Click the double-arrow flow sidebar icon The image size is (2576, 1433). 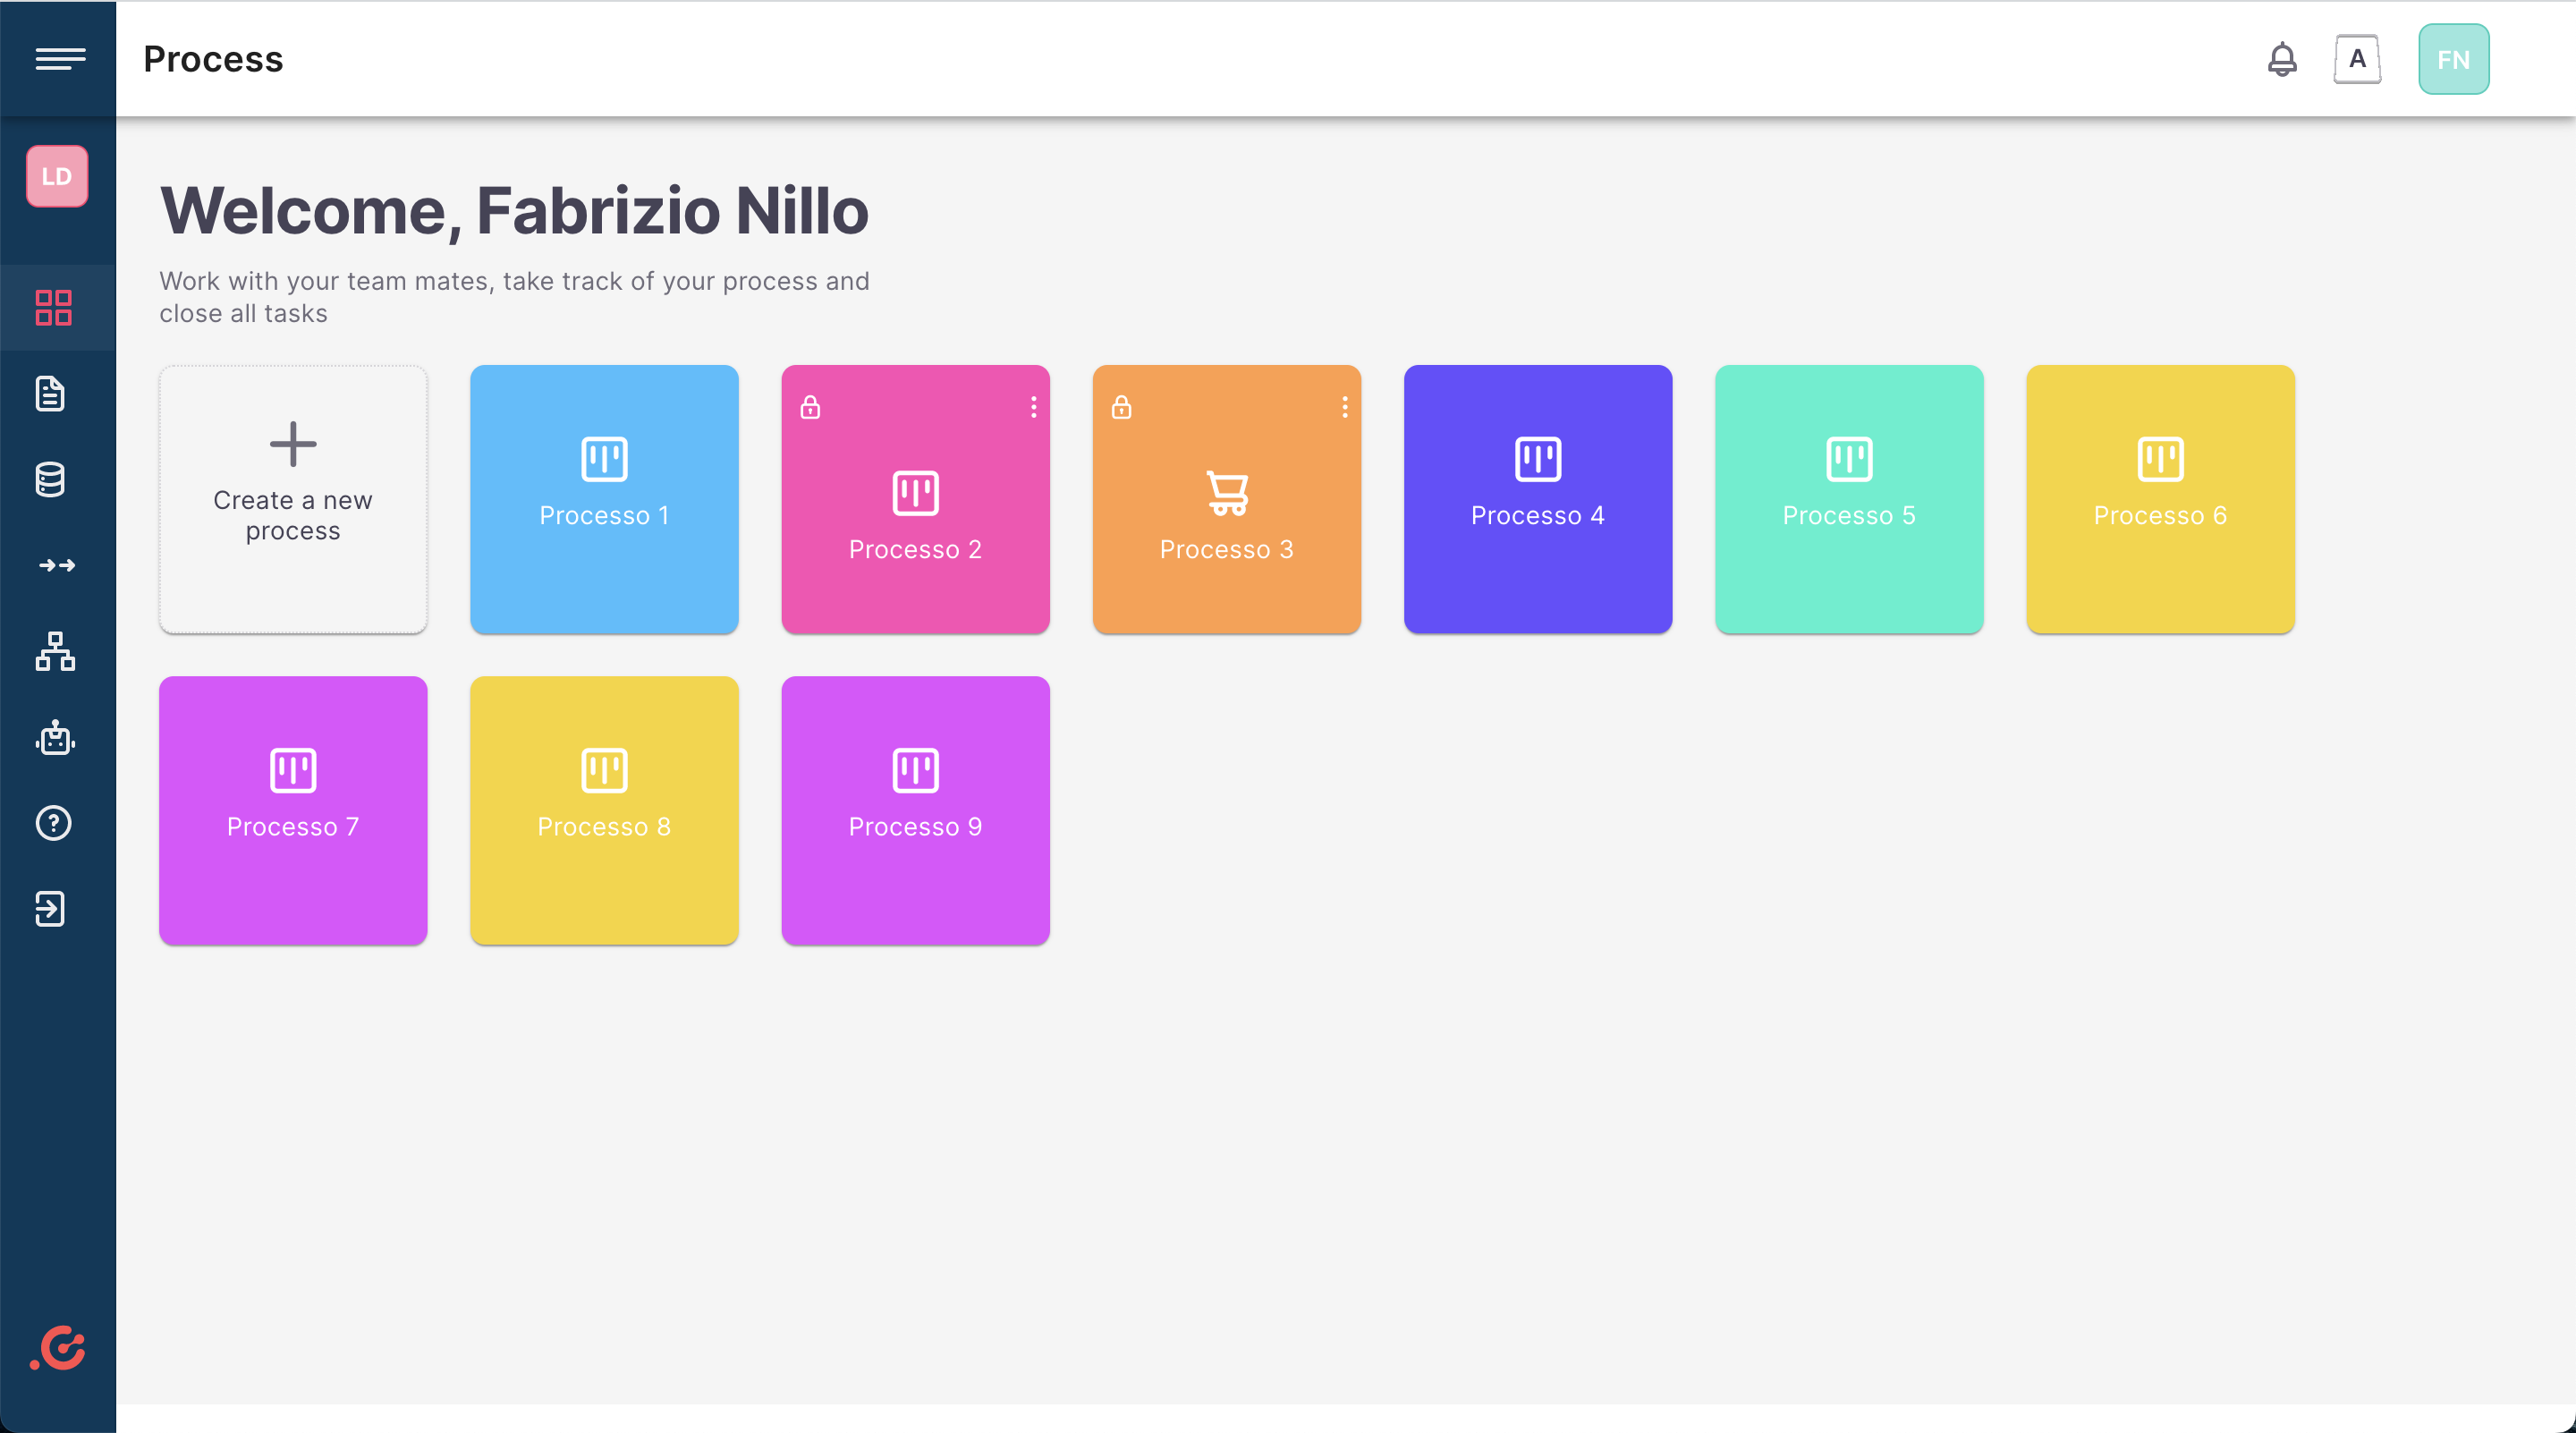[x=56, y=566]
